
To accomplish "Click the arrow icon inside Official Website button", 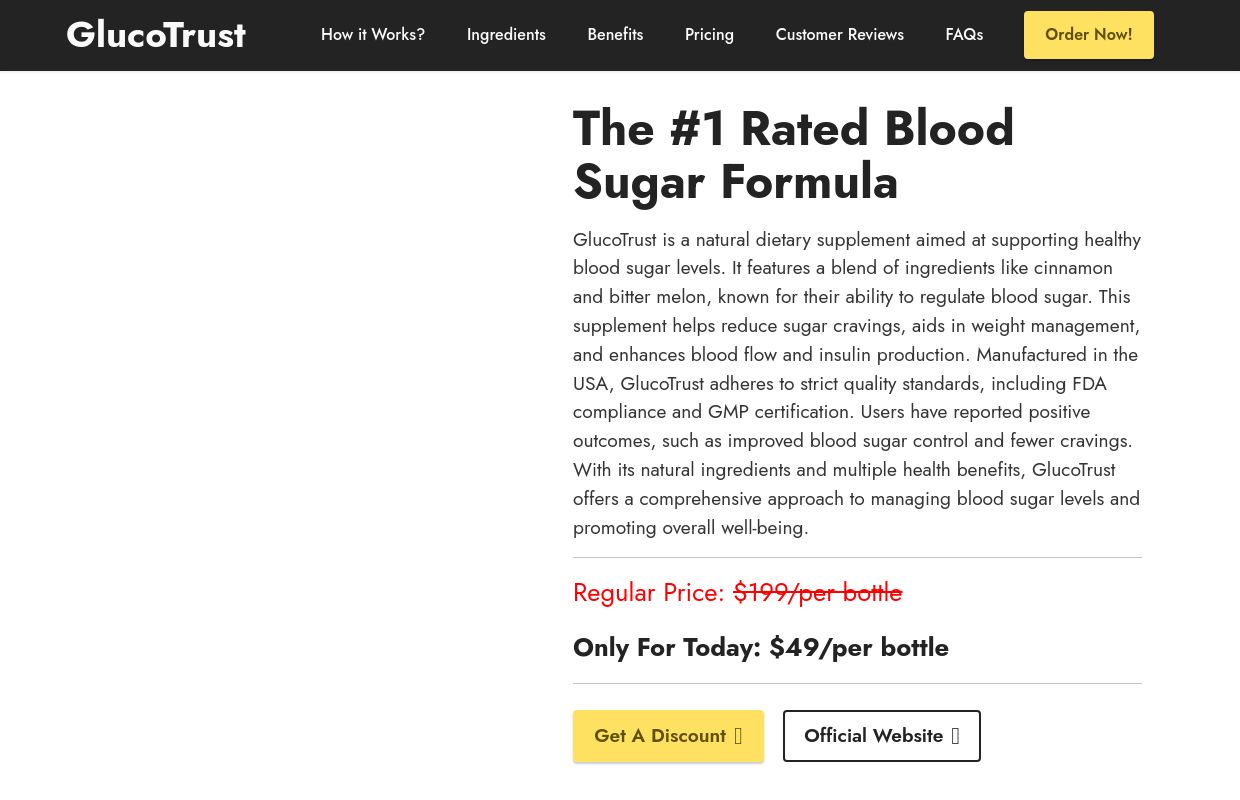I will click(x=955, y=736).
